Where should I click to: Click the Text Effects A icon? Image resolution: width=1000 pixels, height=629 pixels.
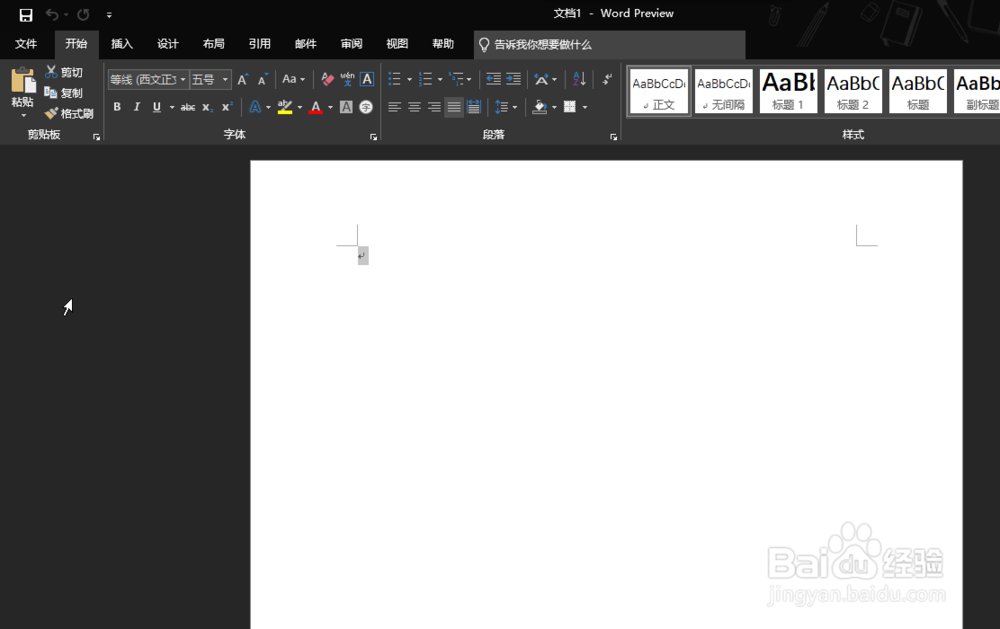tap(255, 107)
